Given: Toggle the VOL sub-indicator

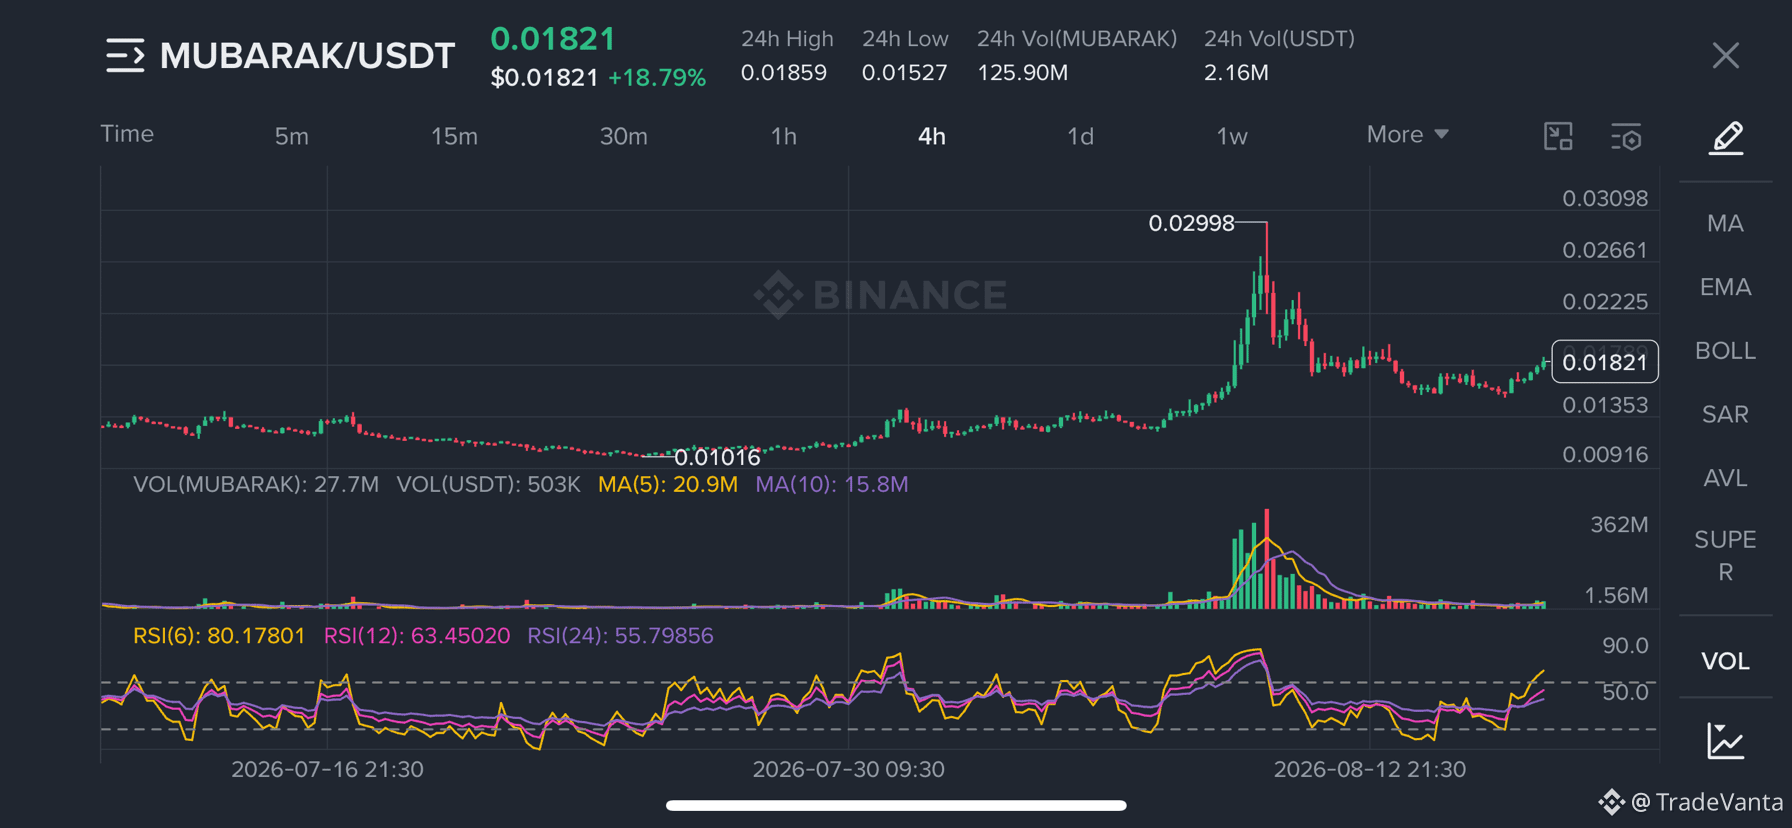Looking at the screenshot, I should [x=1725, y=661].
